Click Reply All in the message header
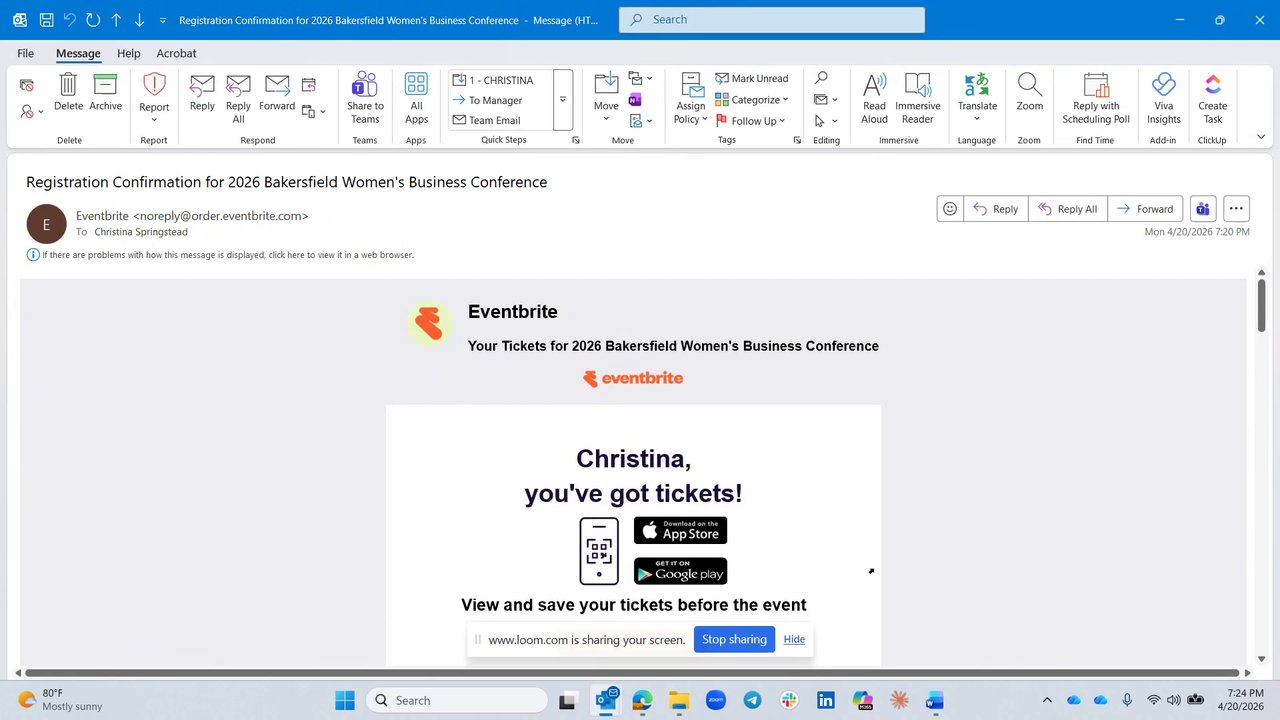Image resolution: width=1280 pixels, height=720 pixels. point(1068,209)
